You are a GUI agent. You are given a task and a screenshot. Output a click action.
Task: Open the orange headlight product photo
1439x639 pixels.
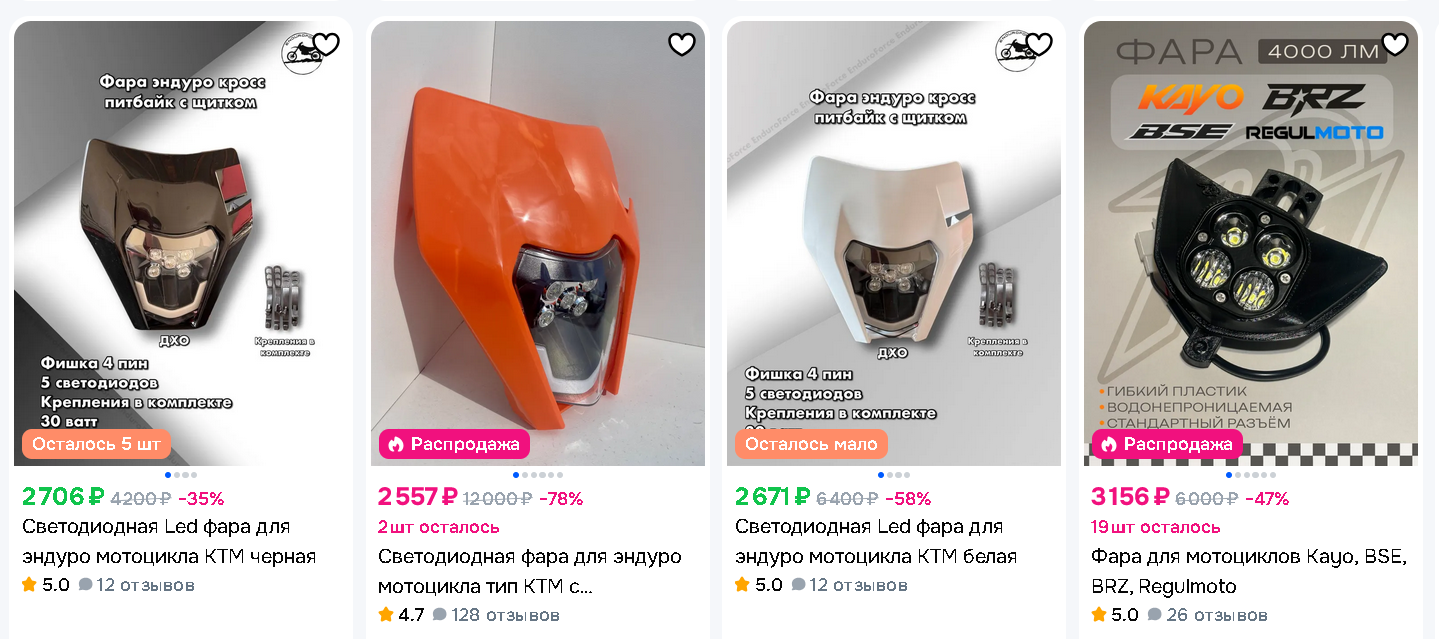[x=538, y=243]
